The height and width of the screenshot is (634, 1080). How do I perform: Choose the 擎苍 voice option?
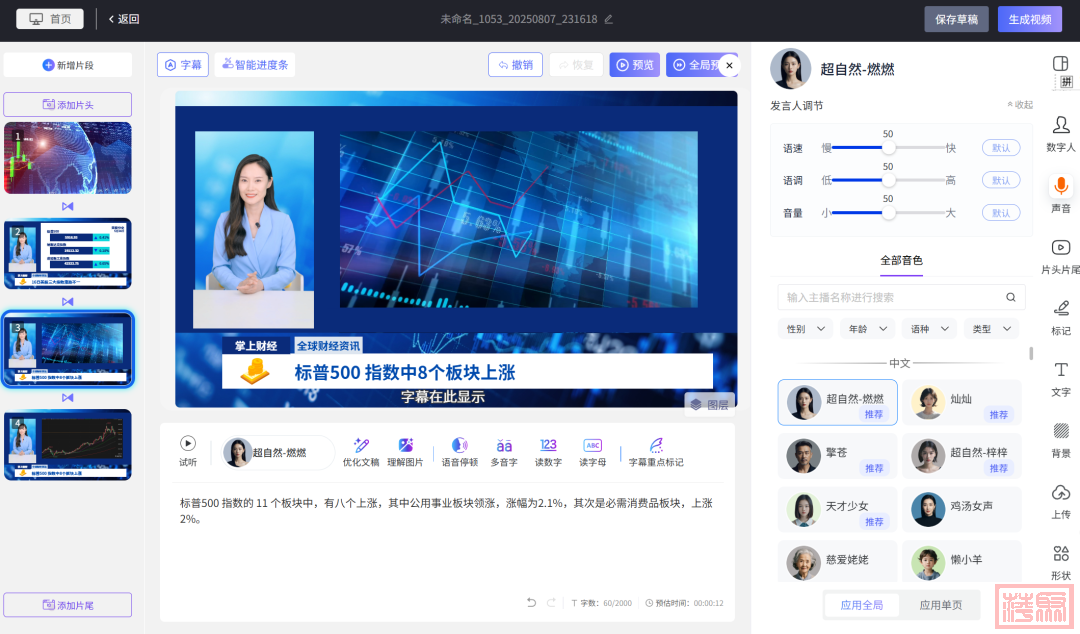[838, 456]
